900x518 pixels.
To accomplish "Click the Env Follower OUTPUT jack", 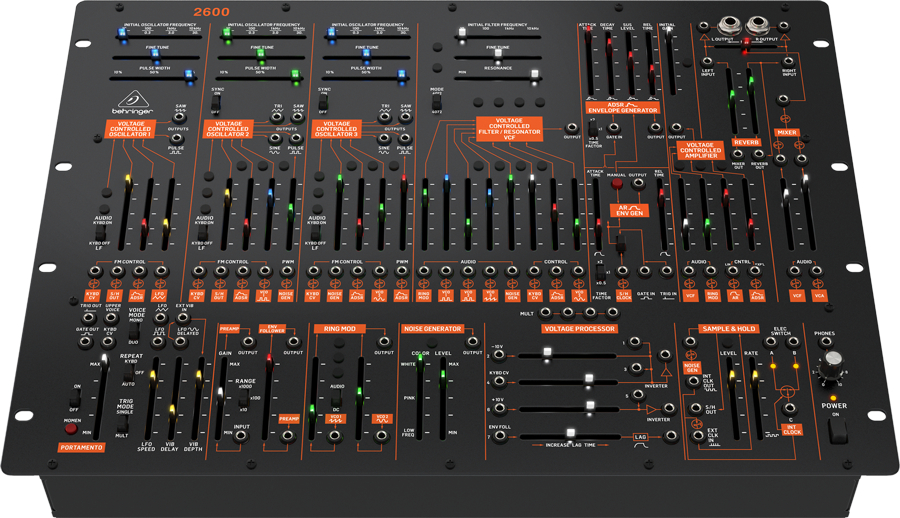I will (293, 342).
